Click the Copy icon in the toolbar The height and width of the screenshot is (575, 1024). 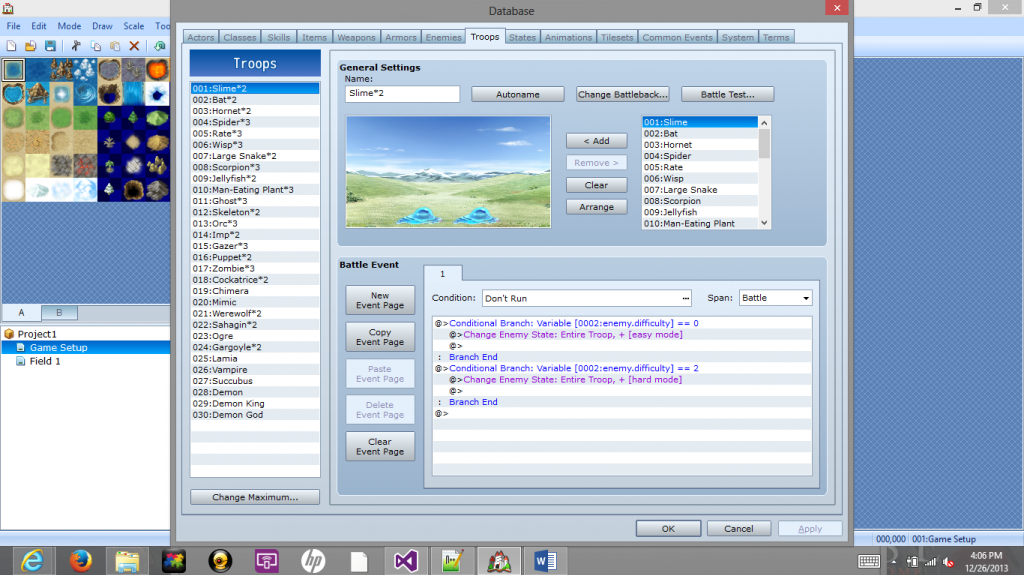(95, 46)
